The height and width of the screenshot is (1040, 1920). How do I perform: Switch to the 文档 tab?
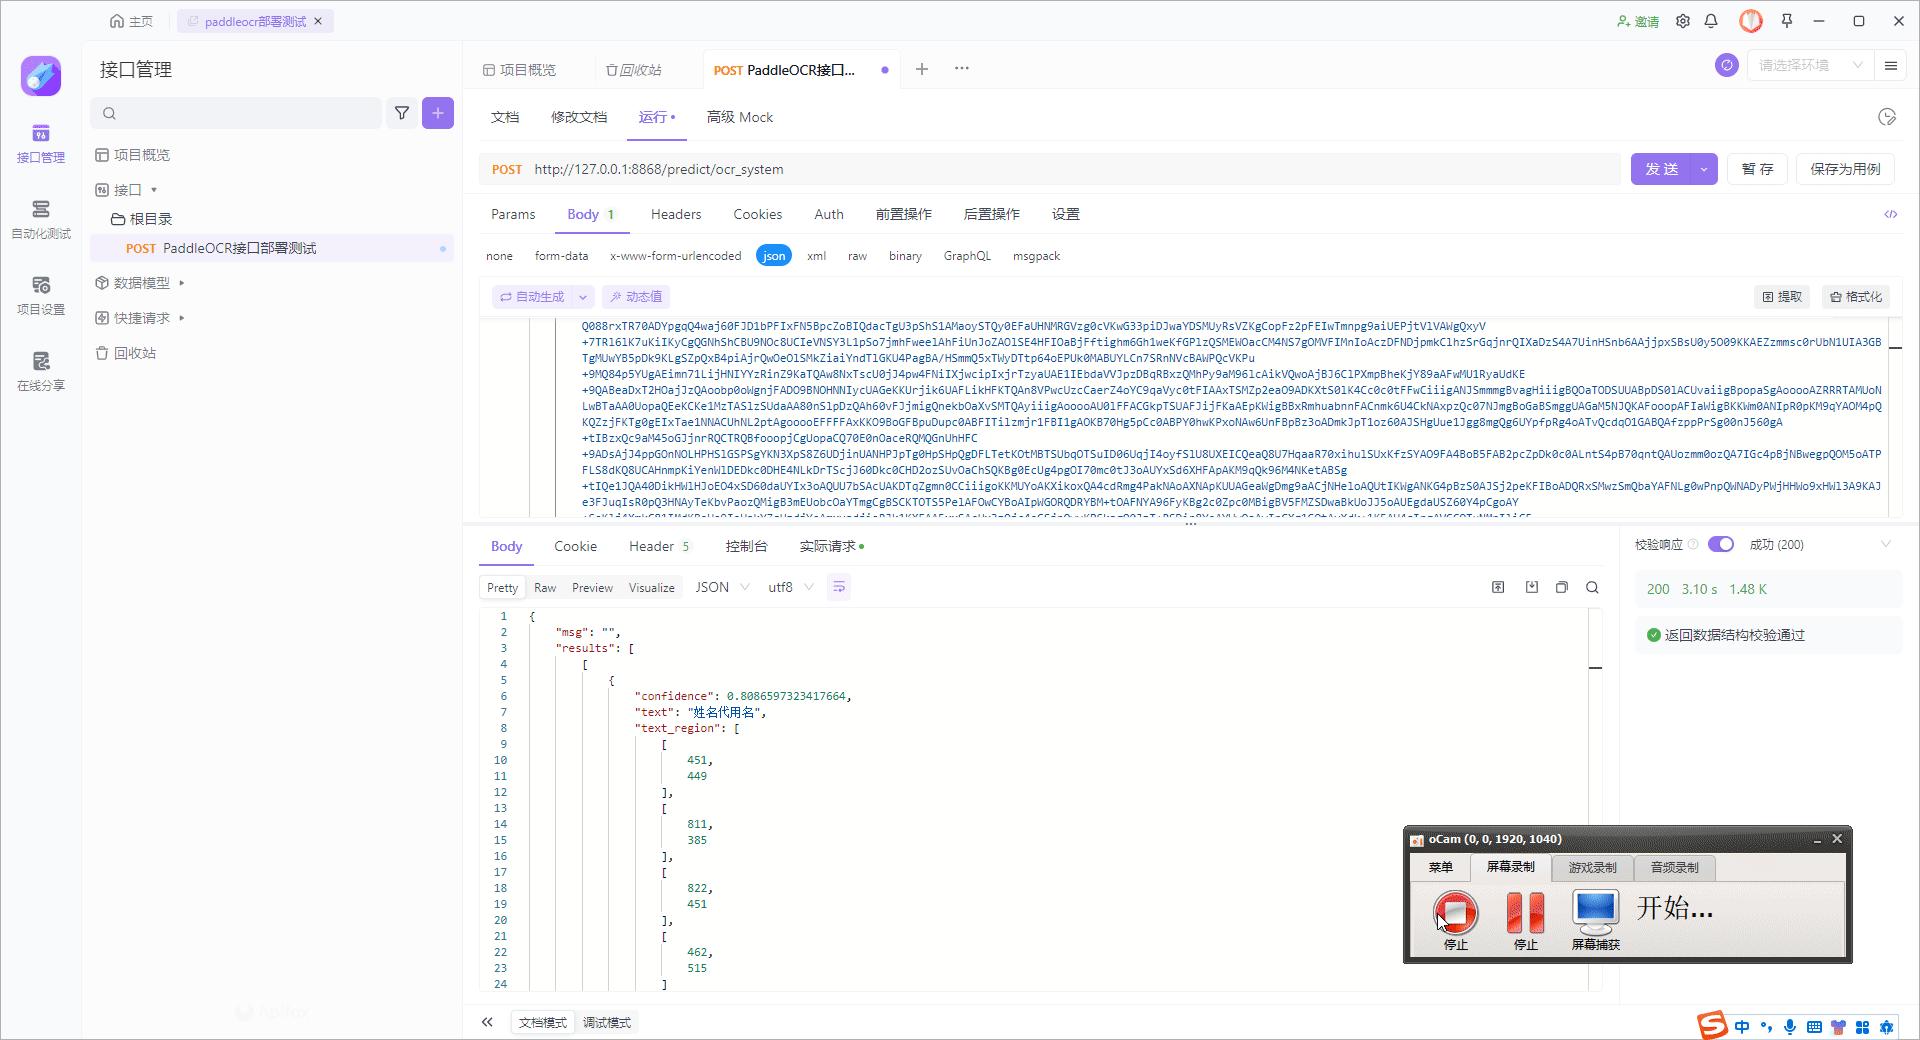tap(505, 117)
